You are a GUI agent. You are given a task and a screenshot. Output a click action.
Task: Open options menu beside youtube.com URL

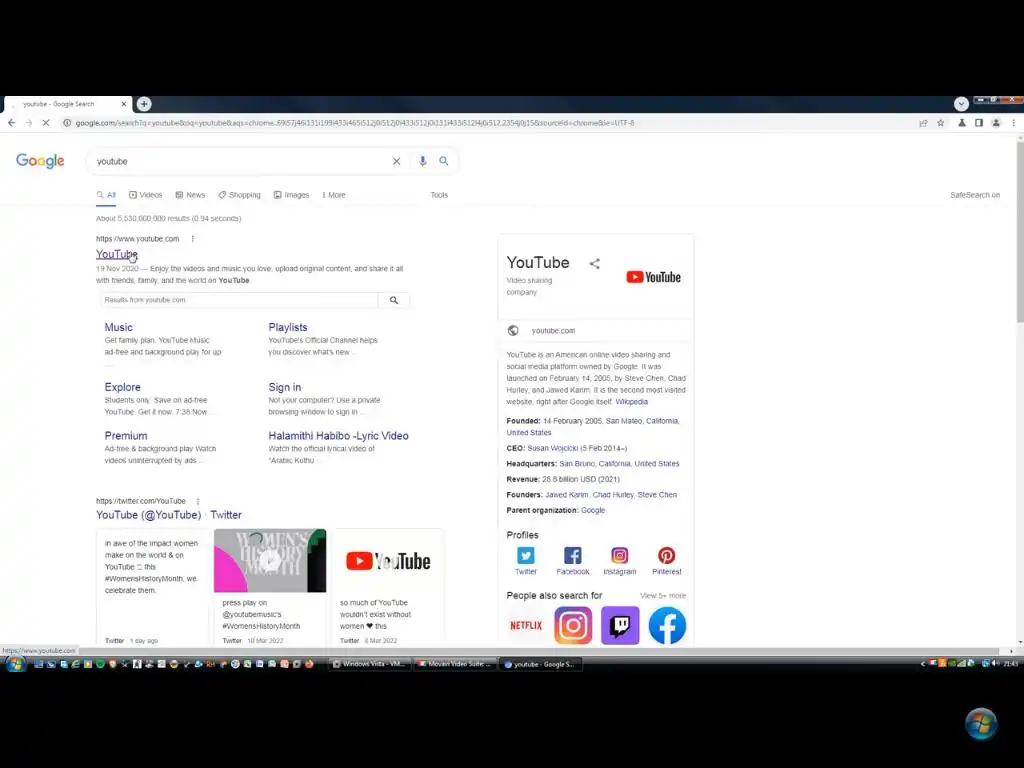[x=193, y=239]
